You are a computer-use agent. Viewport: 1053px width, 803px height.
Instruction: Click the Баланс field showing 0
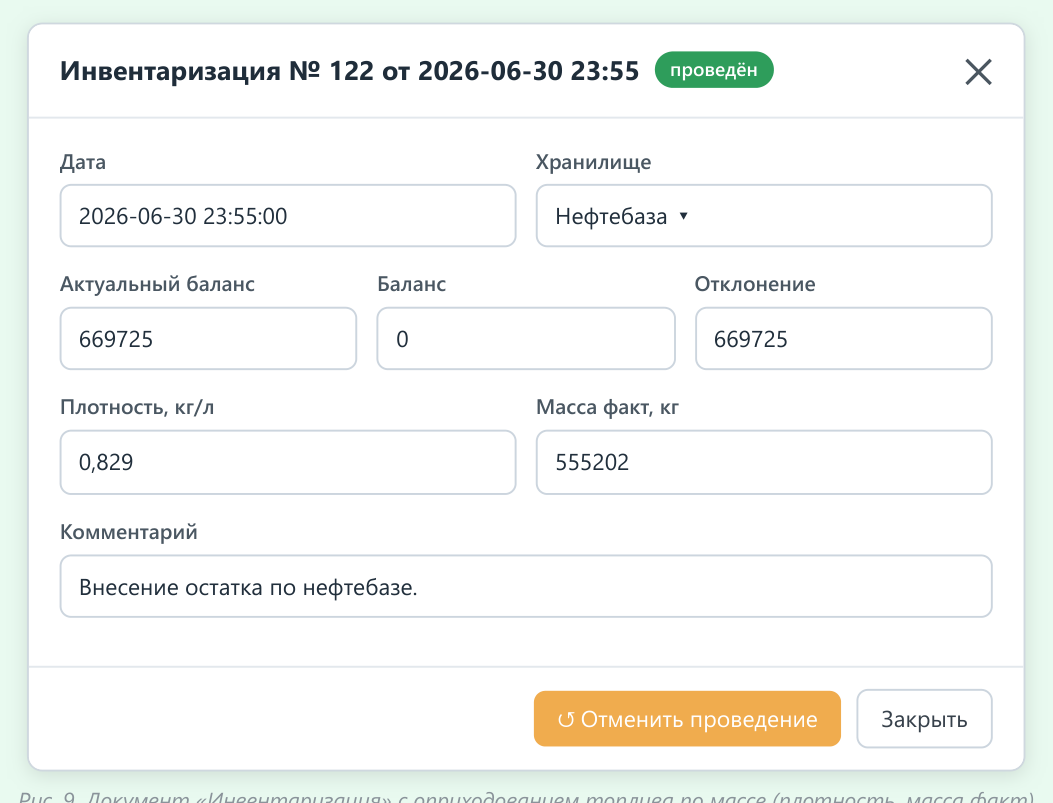coord(526,338)
